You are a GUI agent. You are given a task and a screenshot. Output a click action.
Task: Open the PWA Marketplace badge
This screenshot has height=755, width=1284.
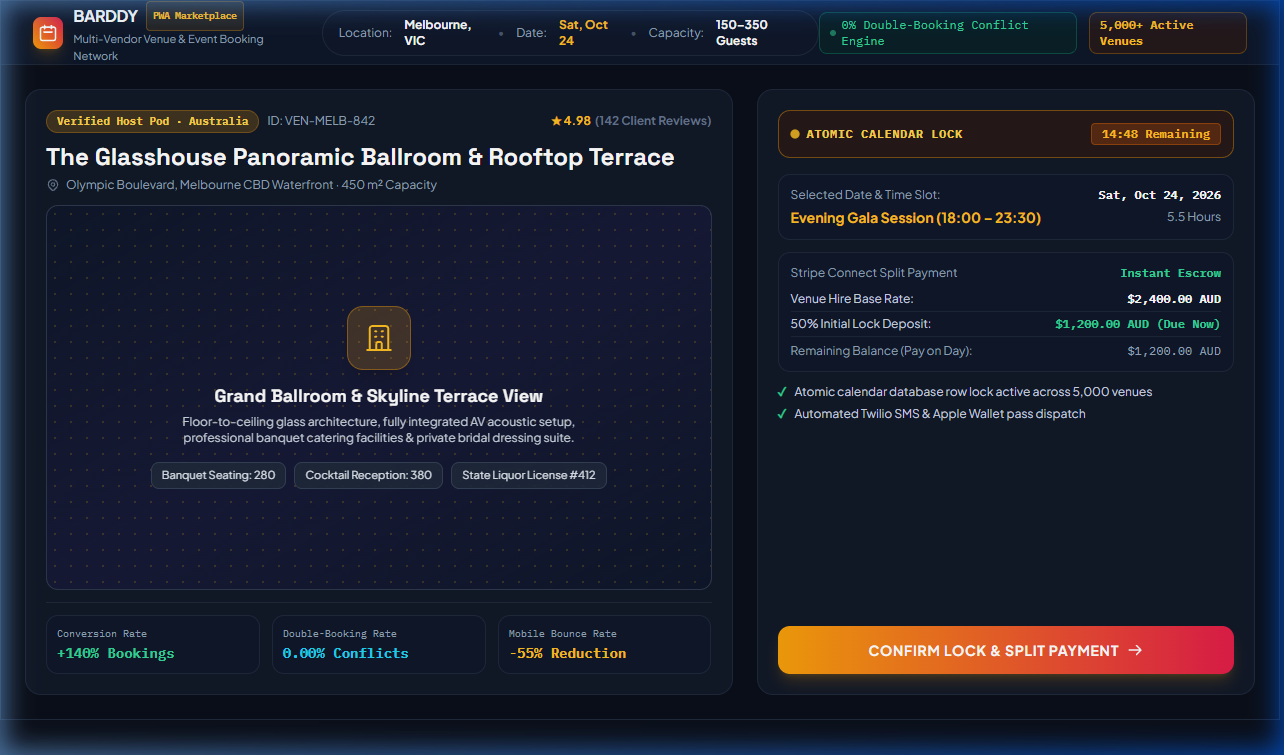195,16
